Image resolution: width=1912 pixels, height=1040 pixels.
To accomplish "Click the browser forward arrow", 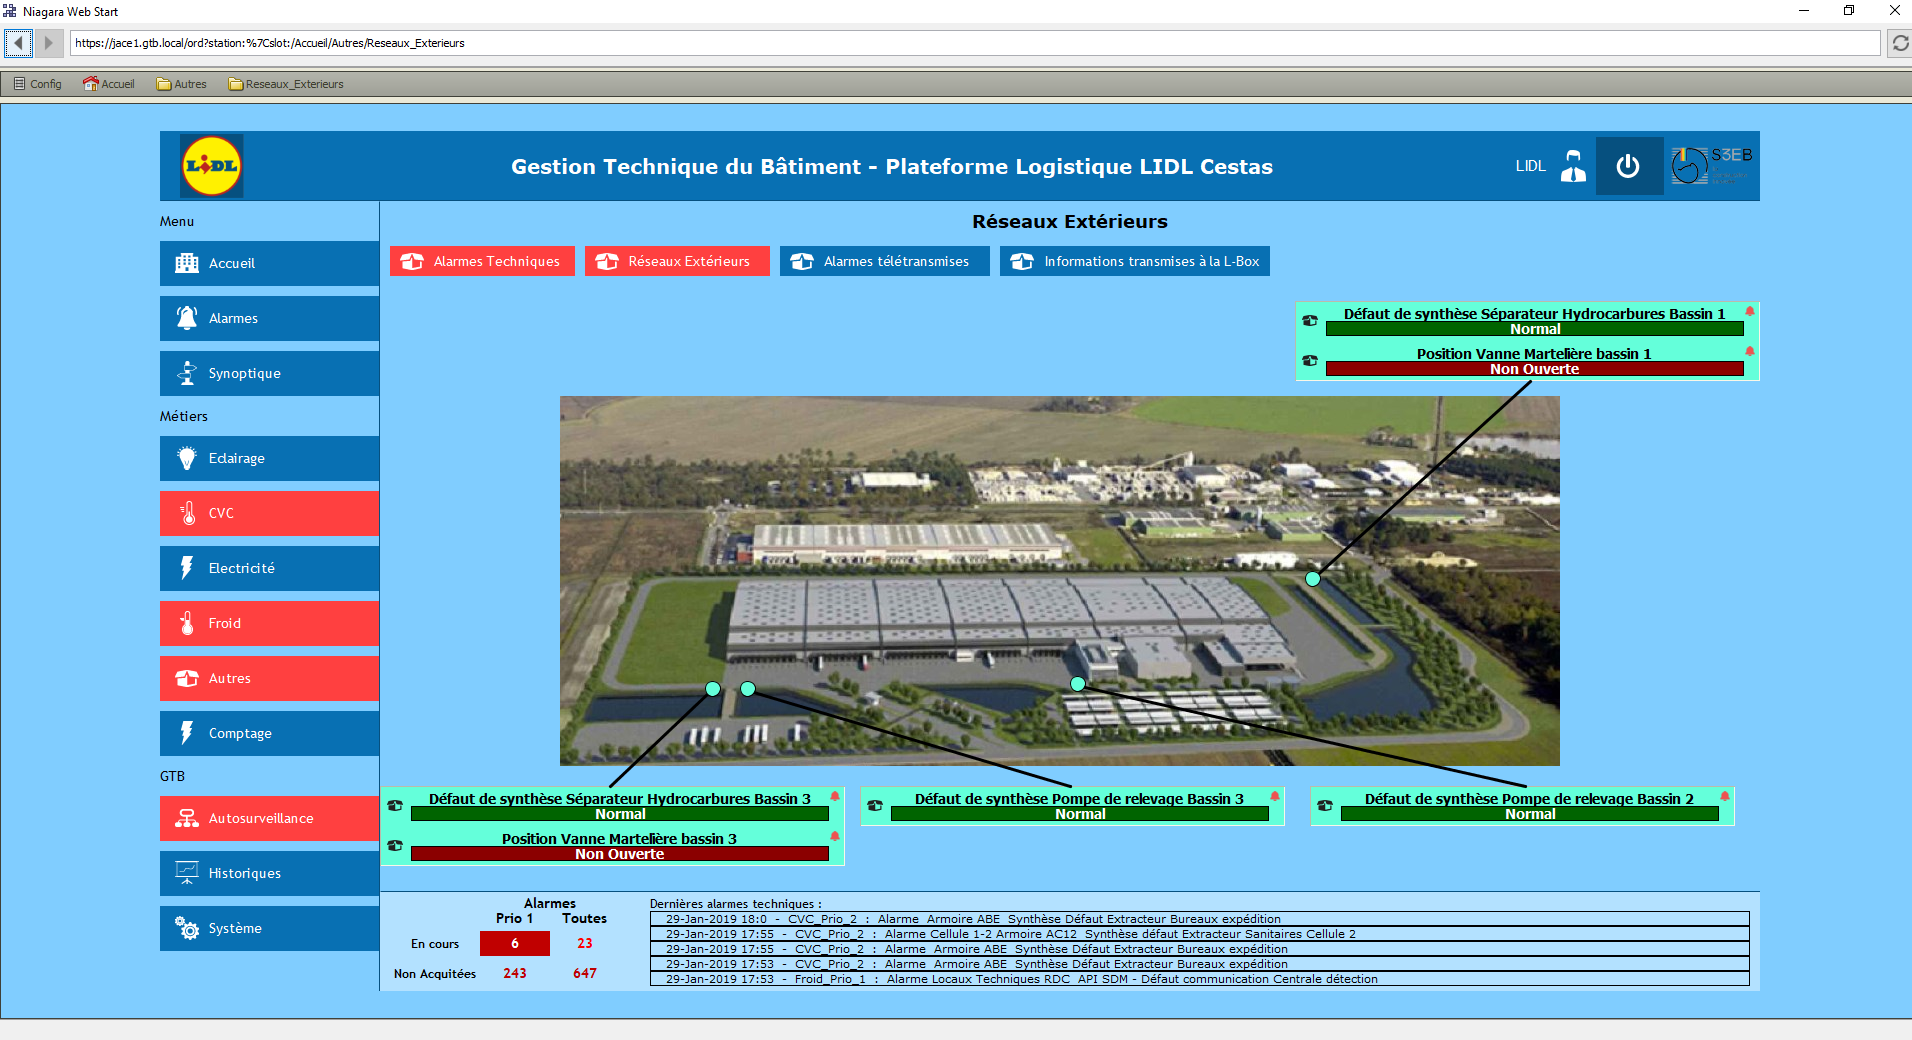I will (48, 43).
